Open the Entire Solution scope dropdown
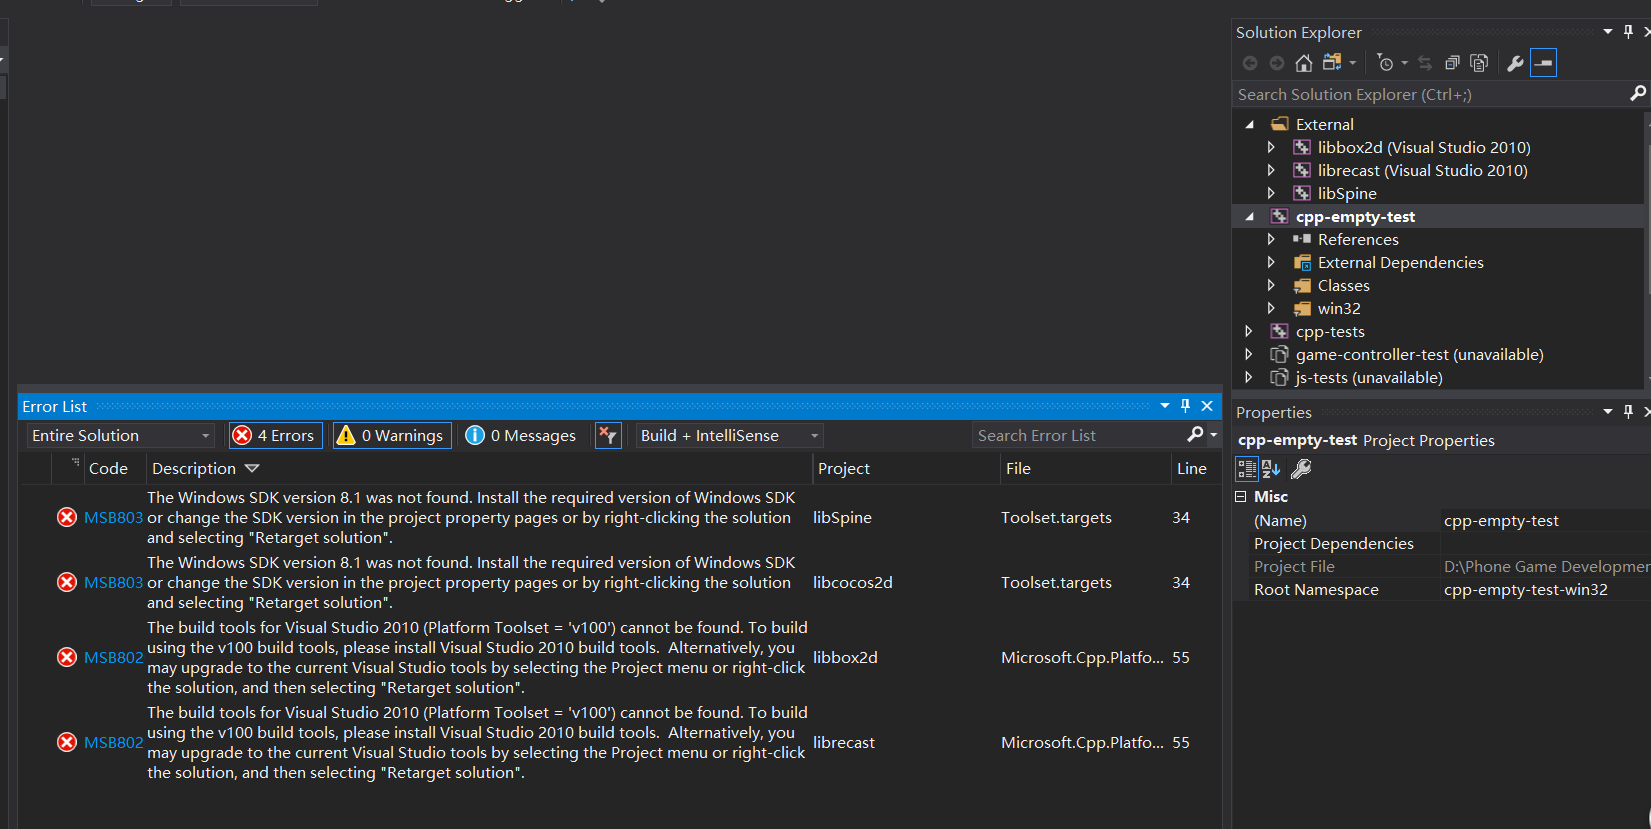Image resolution: width=1651 pixels, height=829 pixels. pos(121,435)
